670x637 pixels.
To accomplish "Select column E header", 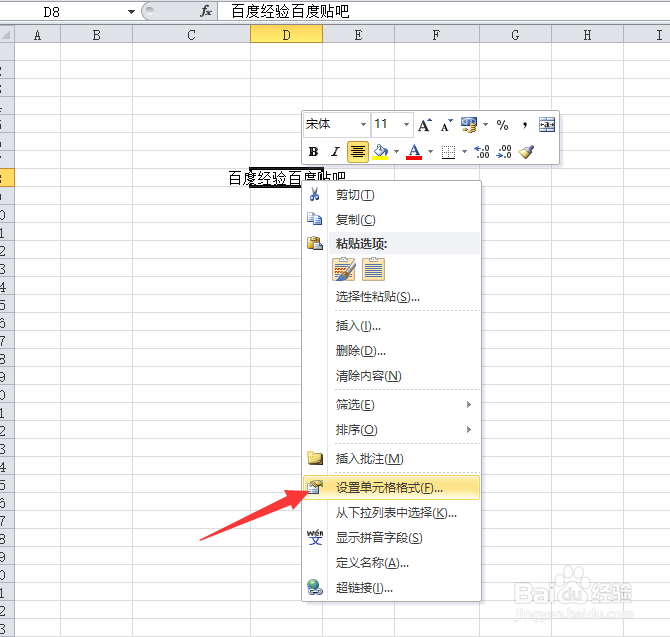I will point(359,35).
